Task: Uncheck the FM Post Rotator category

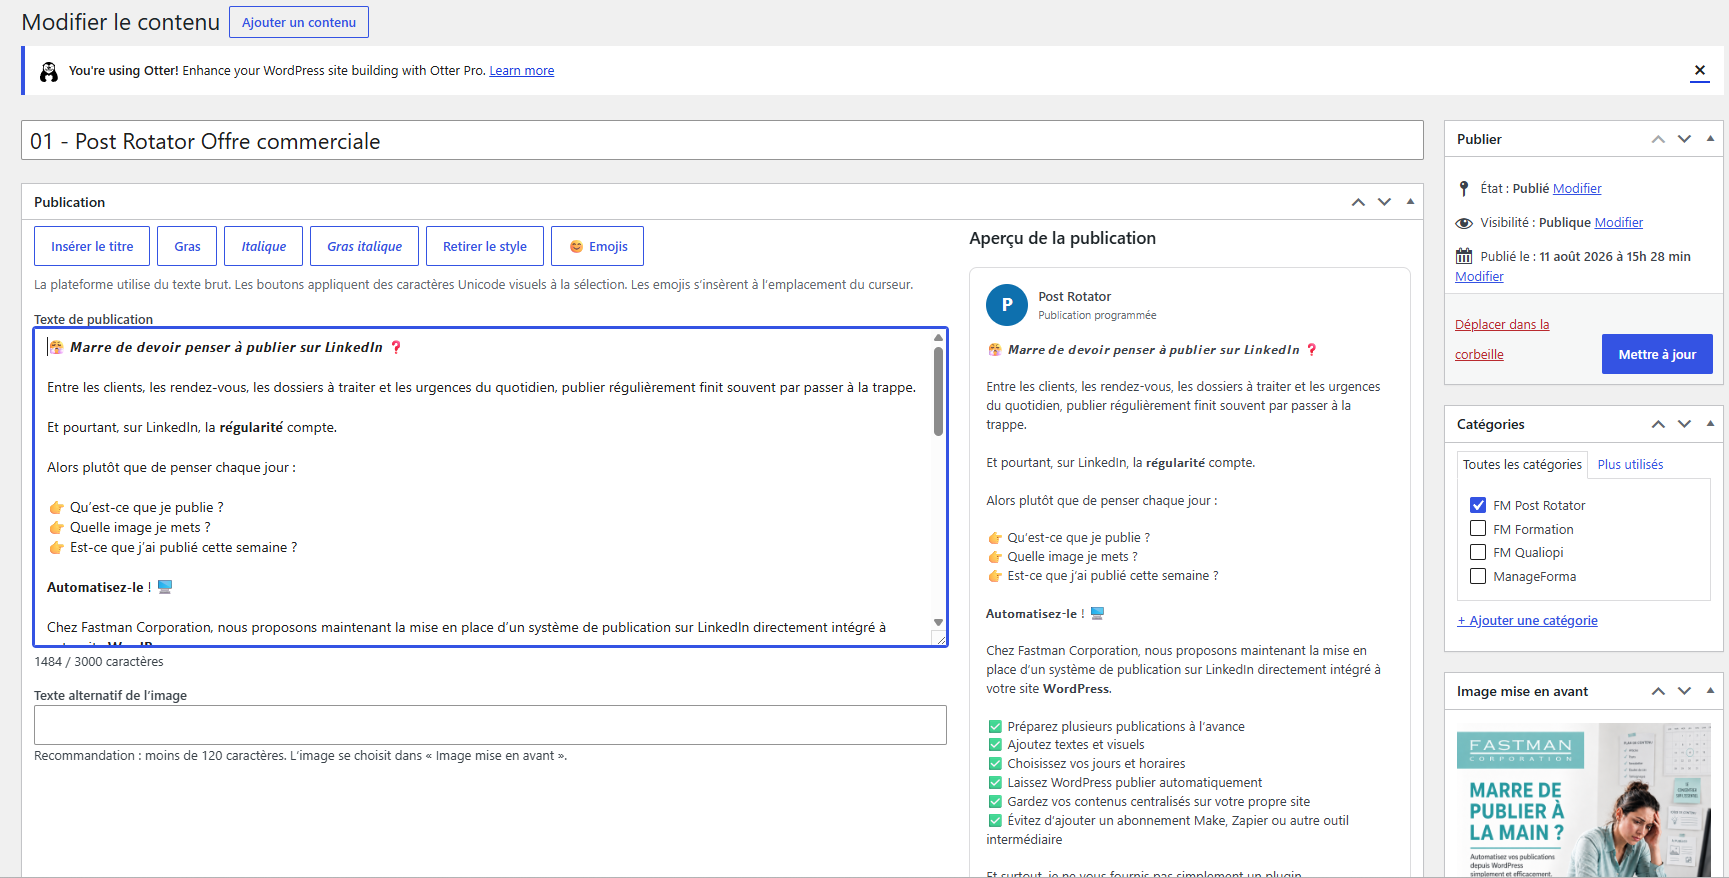Action: (x=1478, y=505)
